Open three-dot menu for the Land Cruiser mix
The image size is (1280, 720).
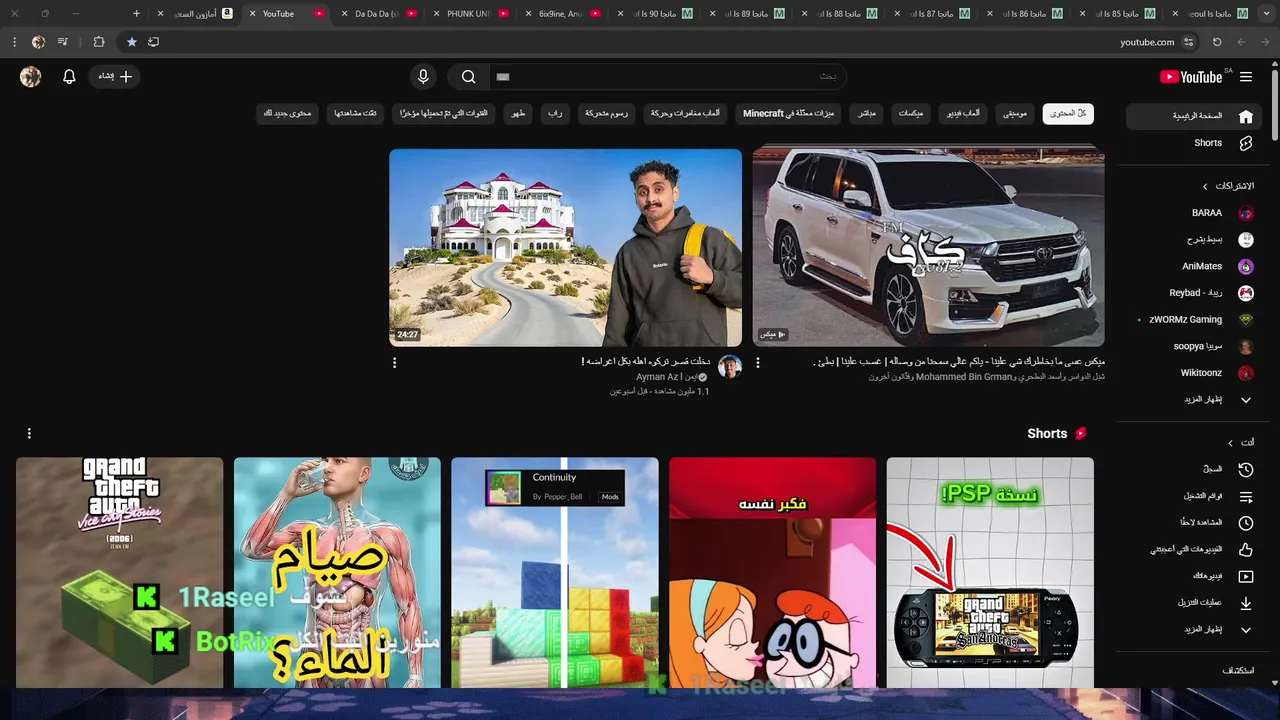tap(757, 363)
